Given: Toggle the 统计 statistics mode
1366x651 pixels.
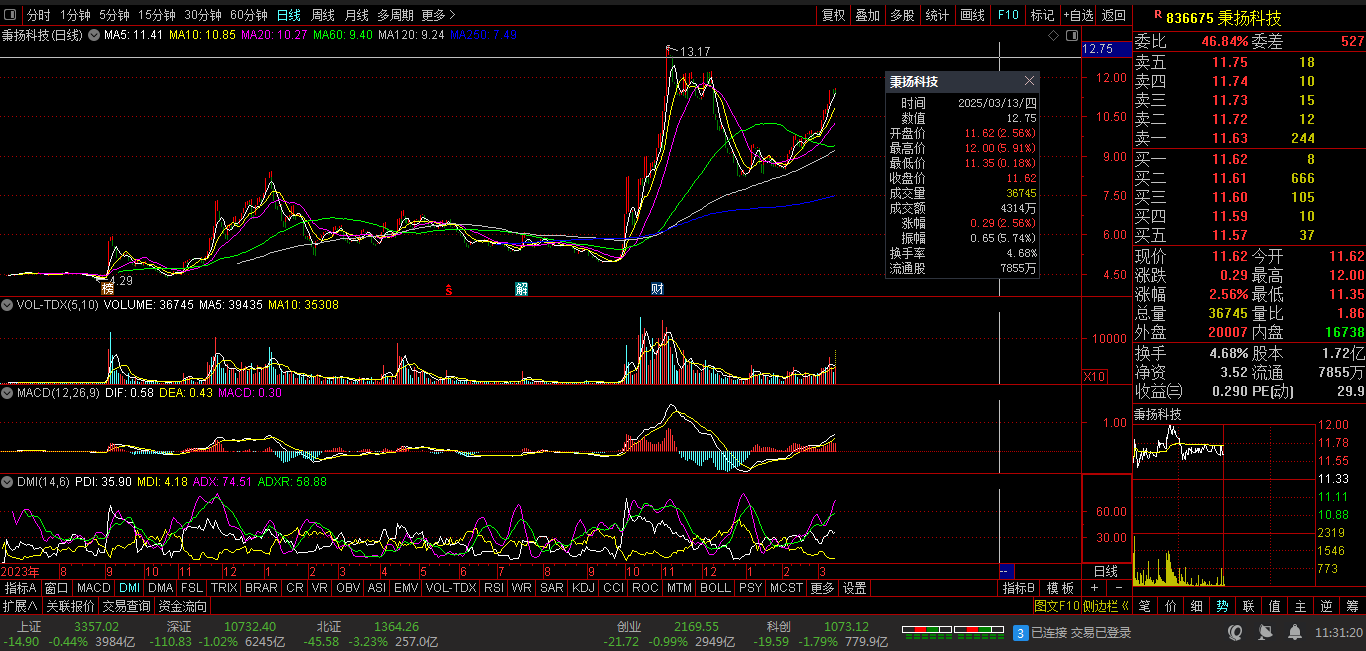Looking at the screenshot, I should point(937,15).
